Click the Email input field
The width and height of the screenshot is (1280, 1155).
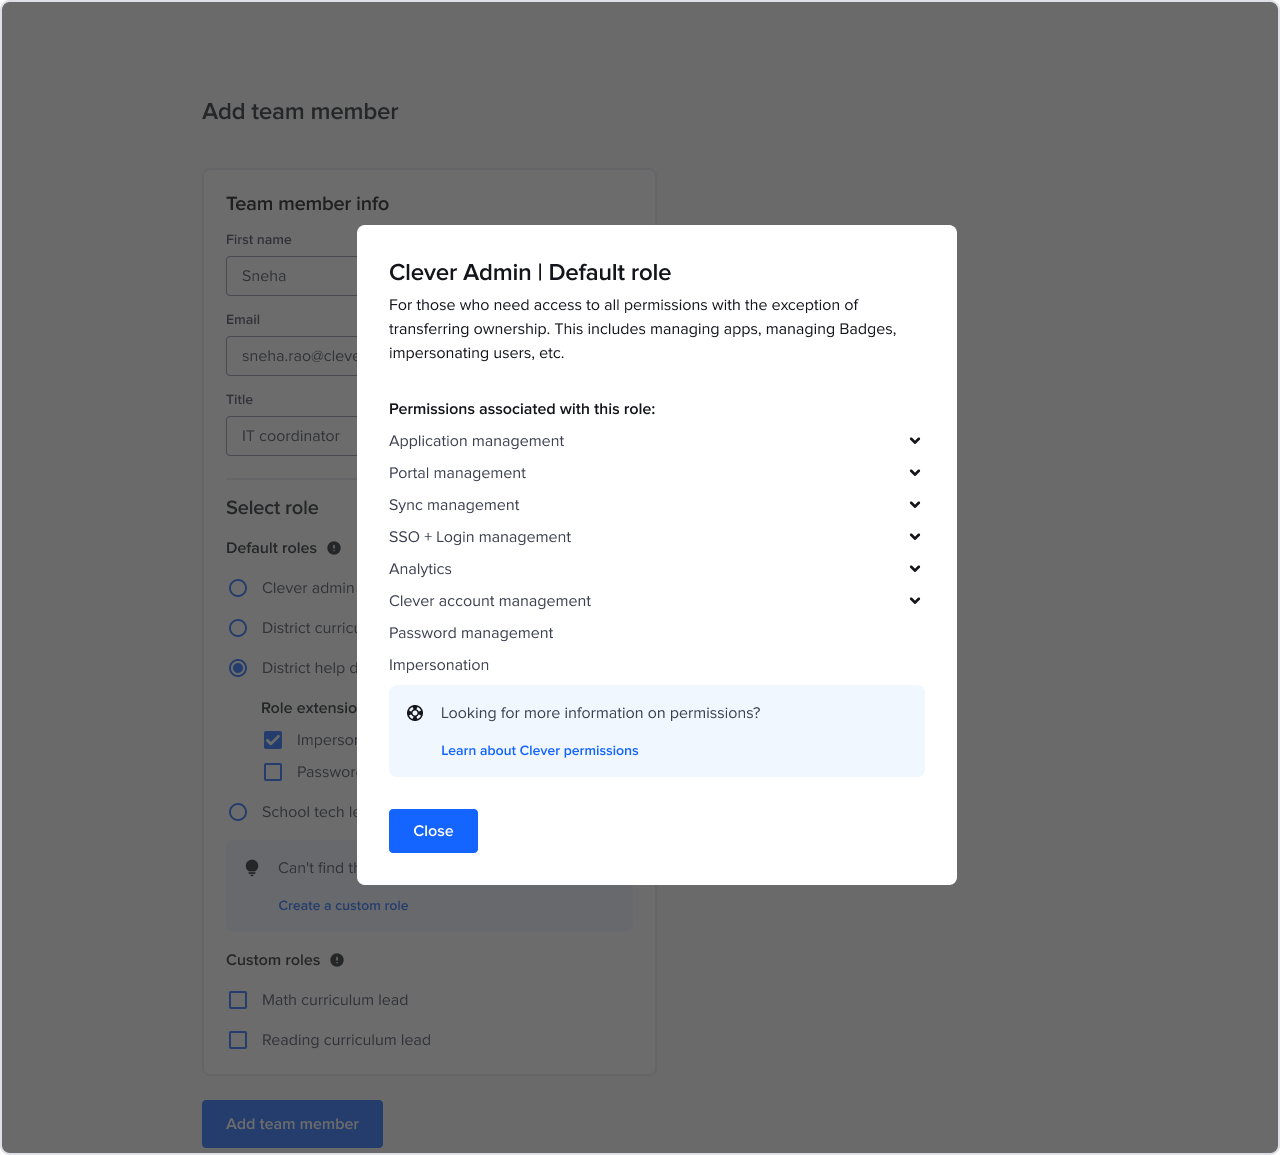click(x=292, y=356)
